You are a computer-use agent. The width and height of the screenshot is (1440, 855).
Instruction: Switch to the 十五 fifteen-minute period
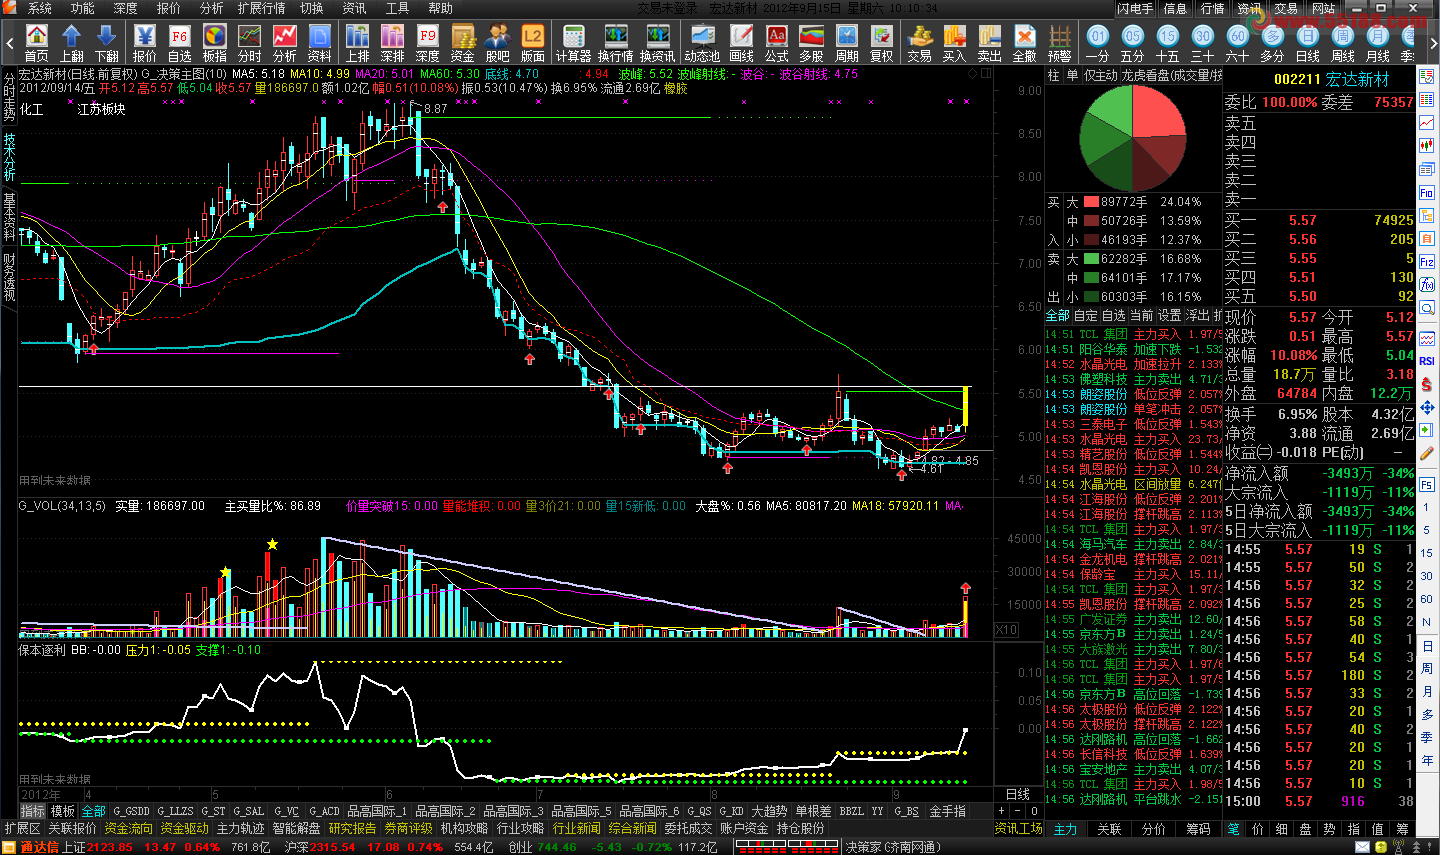(x=1168, y=44)
